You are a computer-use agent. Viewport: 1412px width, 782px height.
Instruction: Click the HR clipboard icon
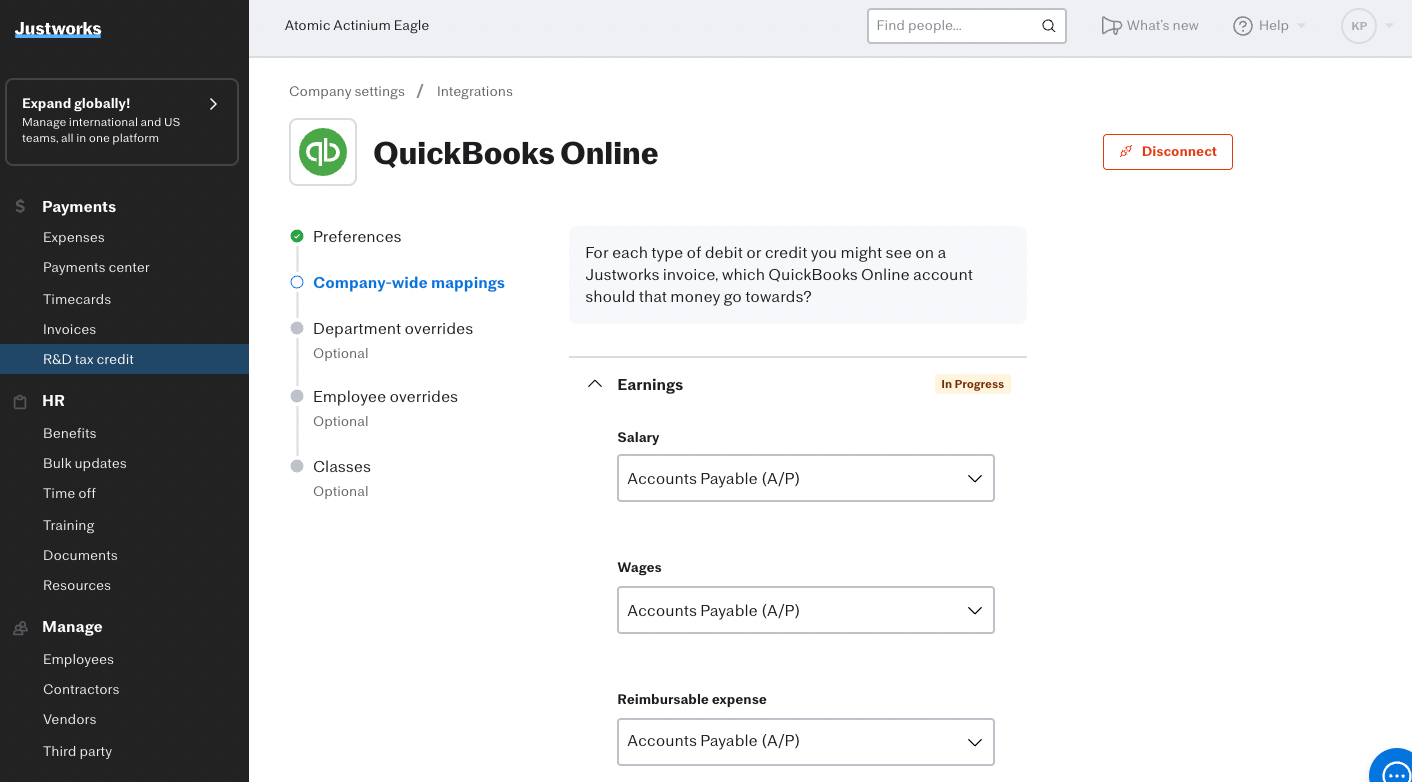click(x=20, y=401)
